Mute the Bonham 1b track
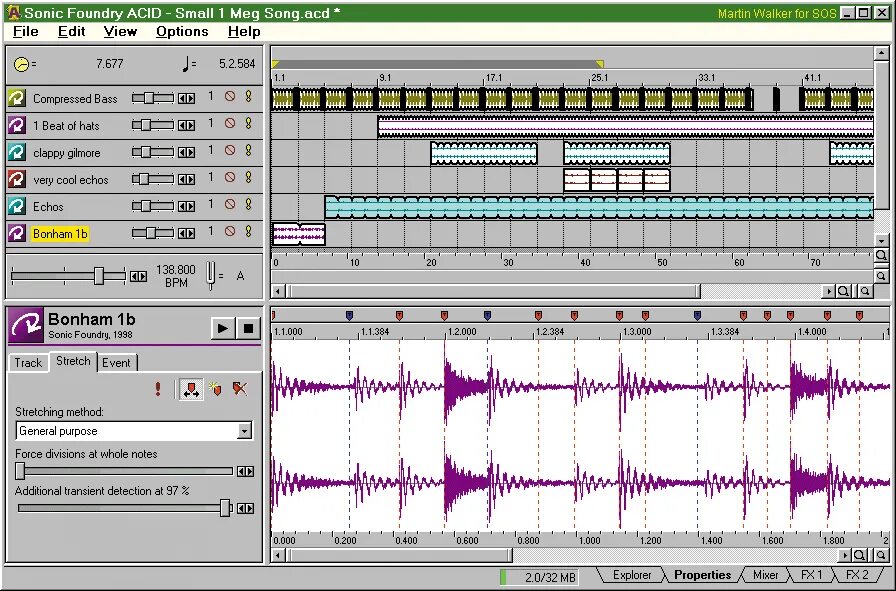This screenshot has width=896, height=591. pyautogui.click(x=230, y=231)
